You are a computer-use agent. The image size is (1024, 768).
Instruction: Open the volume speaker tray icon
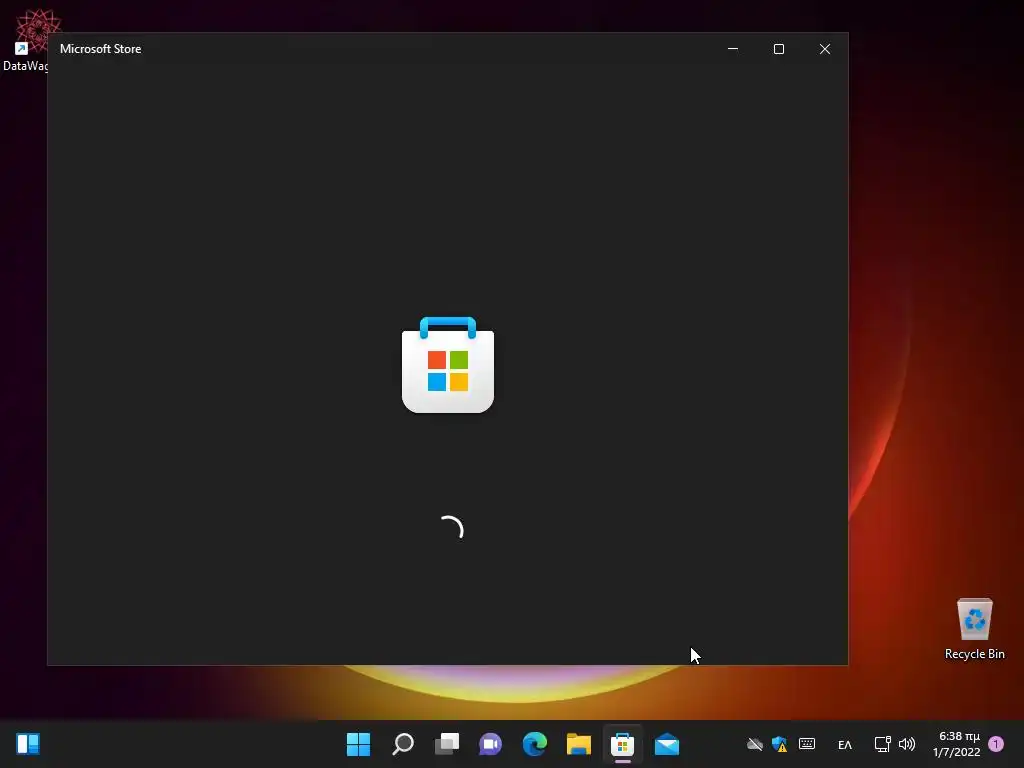[x=907, y=744]
